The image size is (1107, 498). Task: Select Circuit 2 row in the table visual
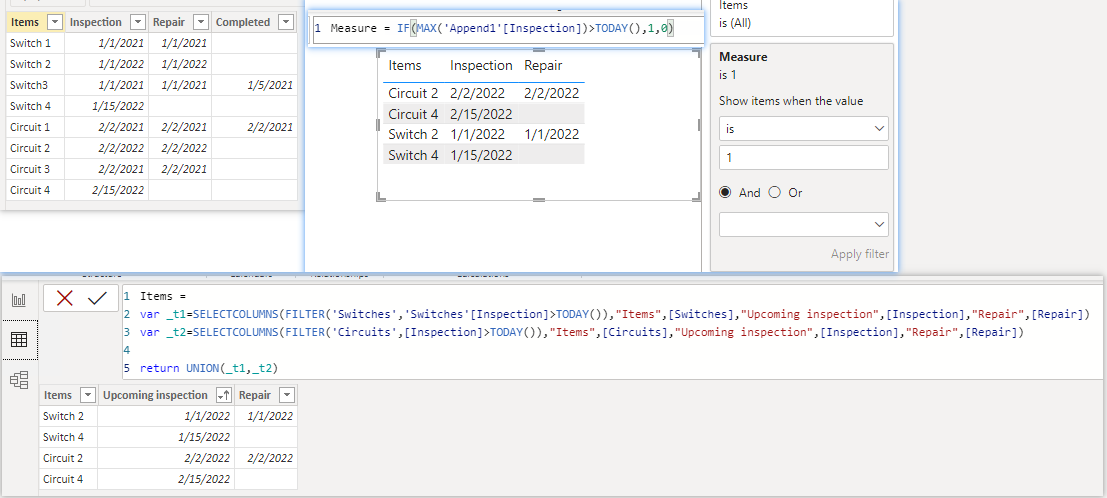tap(484, 93)
